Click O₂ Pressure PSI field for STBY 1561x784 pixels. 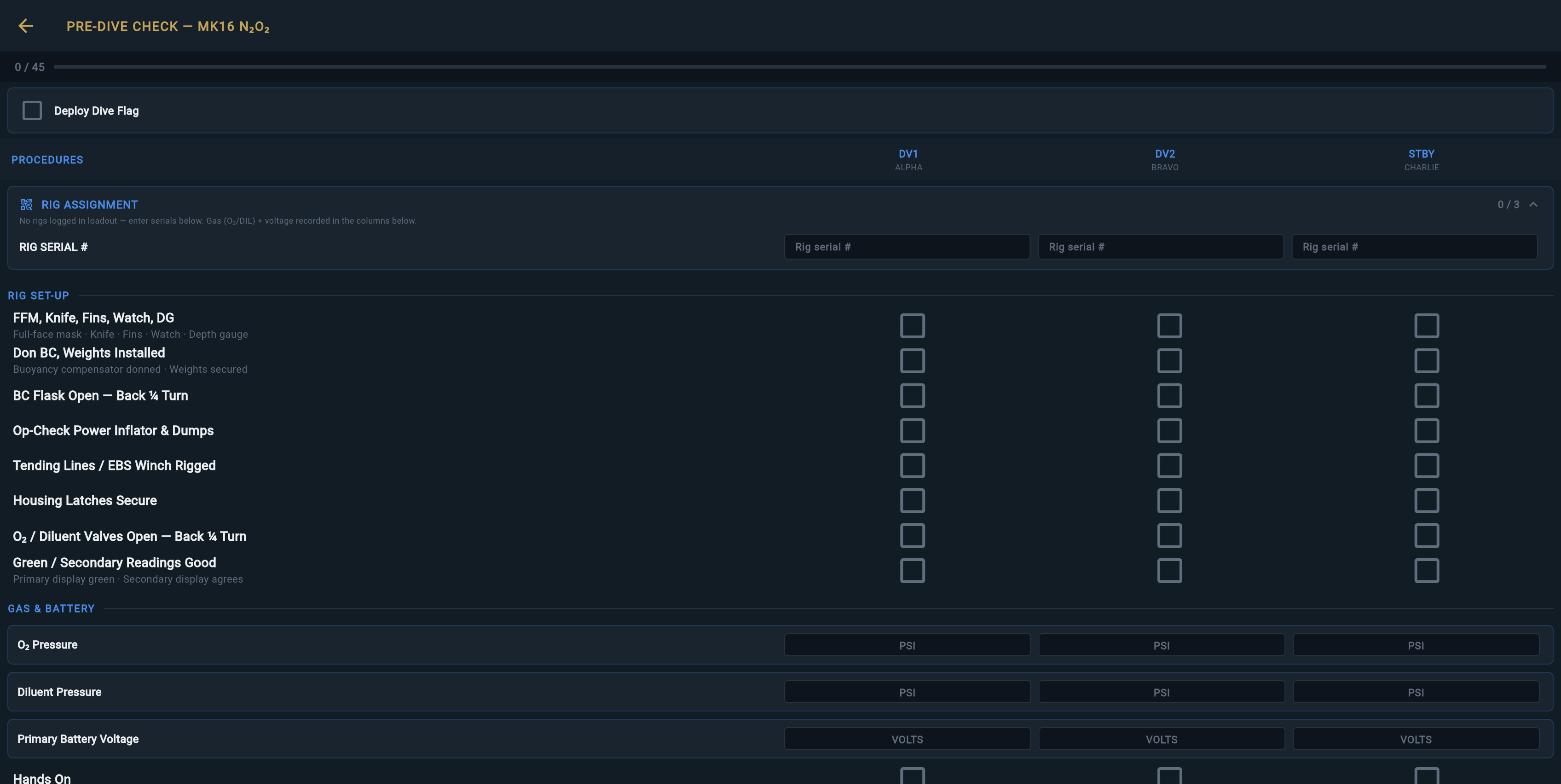coord(1416,645)
